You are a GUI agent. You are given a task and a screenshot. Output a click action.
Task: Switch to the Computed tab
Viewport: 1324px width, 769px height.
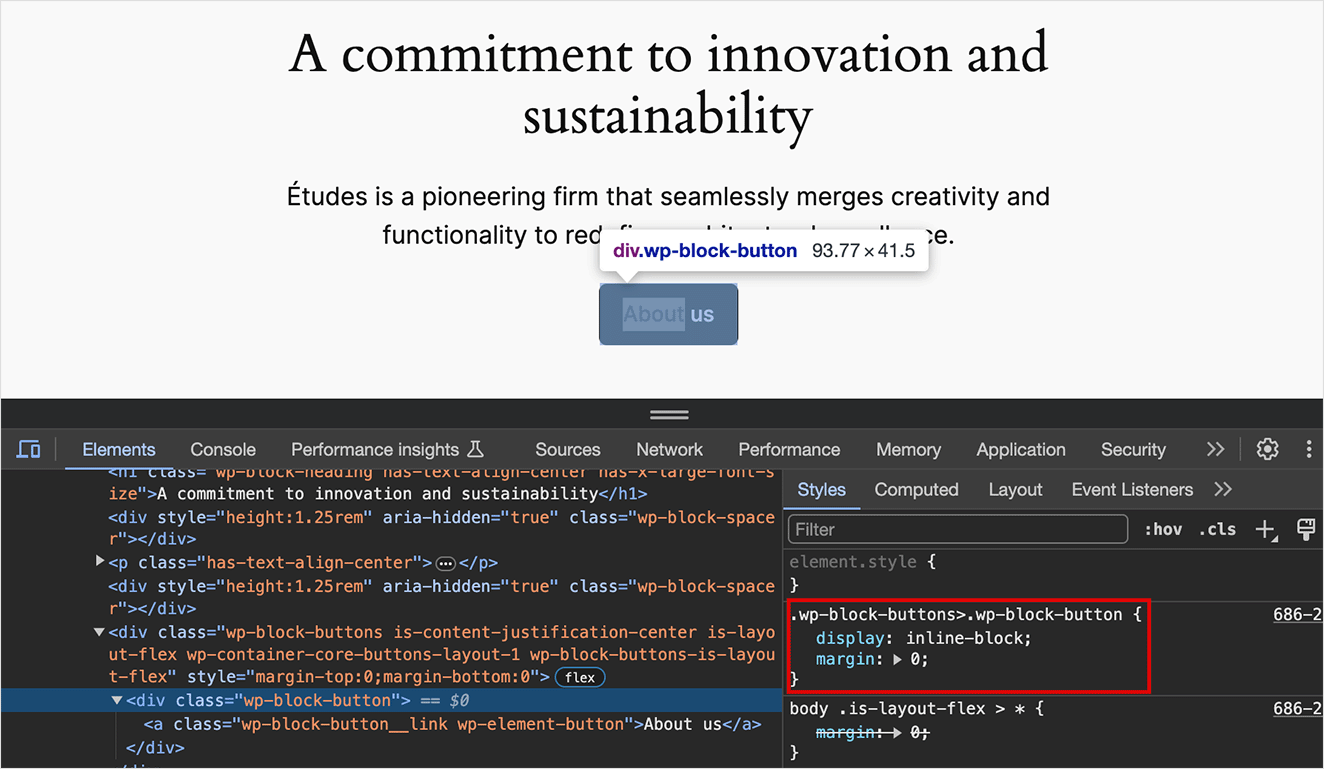[916, 489]
